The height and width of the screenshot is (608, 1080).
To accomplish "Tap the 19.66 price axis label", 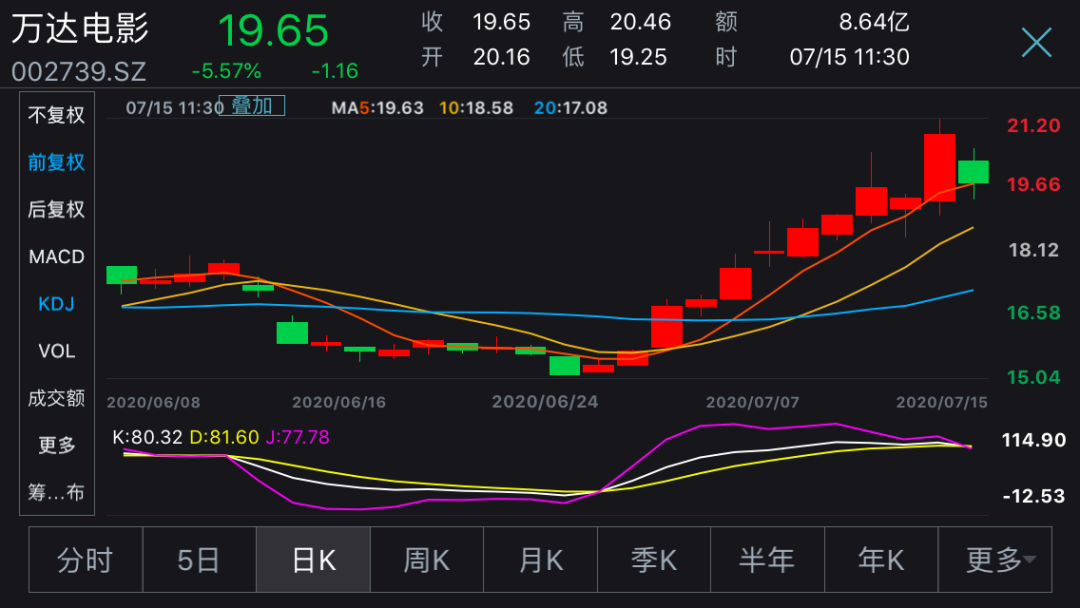I will pos(1033,185).
